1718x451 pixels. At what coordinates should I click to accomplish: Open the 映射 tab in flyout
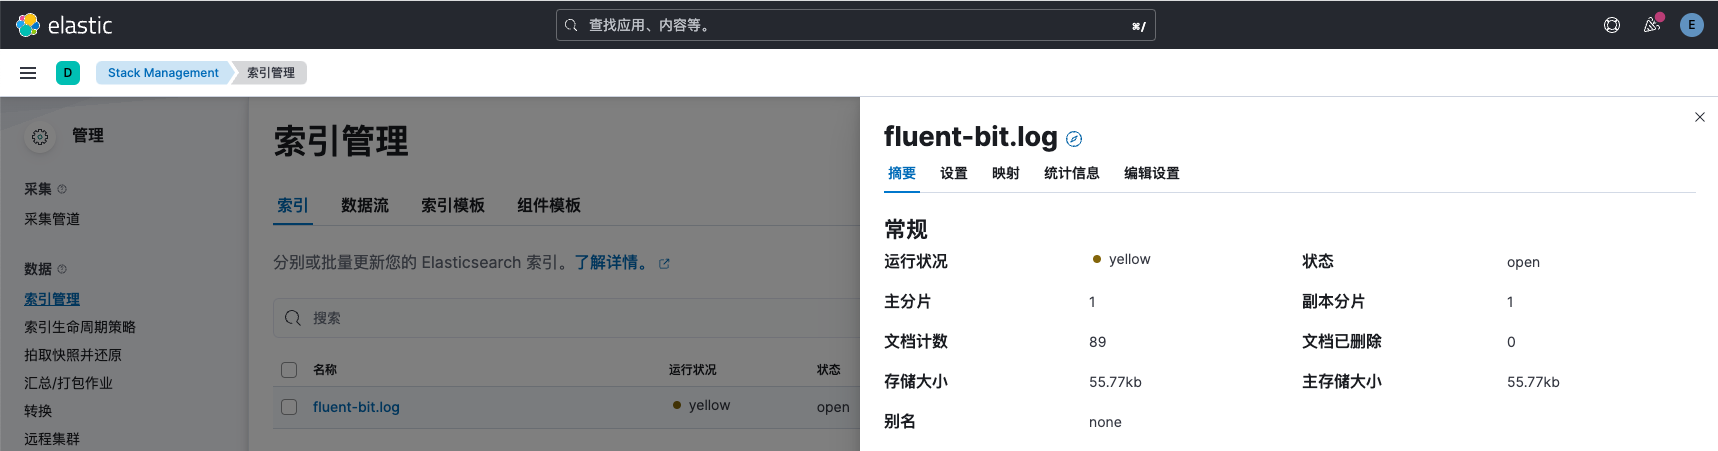click(1005, 173)
